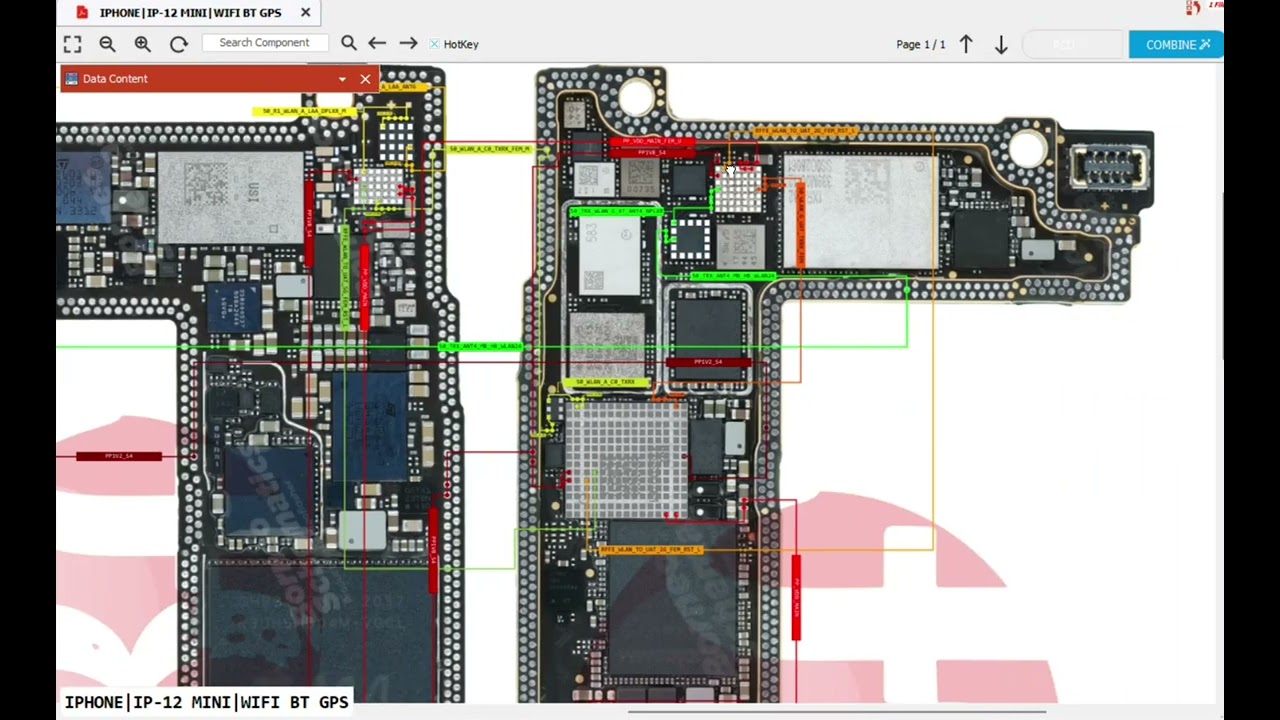Click the brand logo icon at top right
The width and height of the screenshot is (1280, 720).
pyautogui.click(x=1193, y=8)
